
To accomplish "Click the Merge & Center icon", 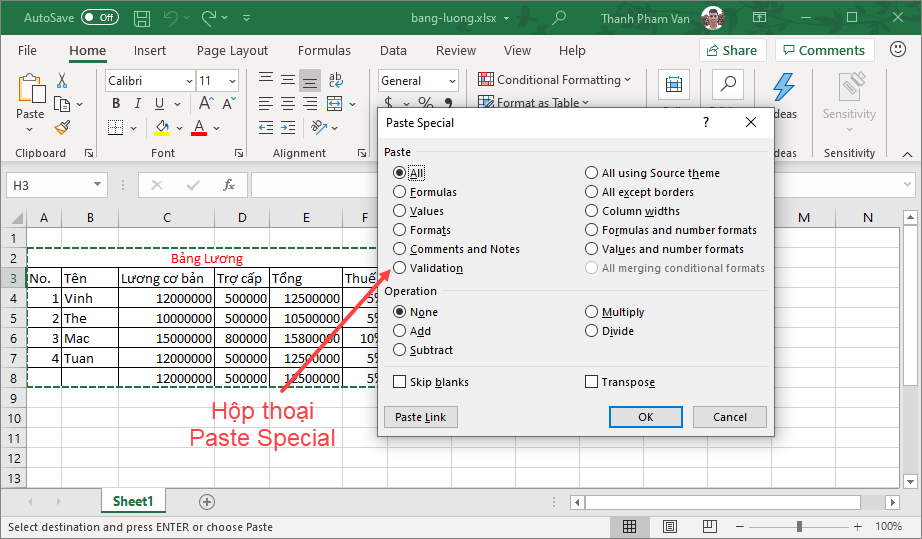I will point(335,104).
